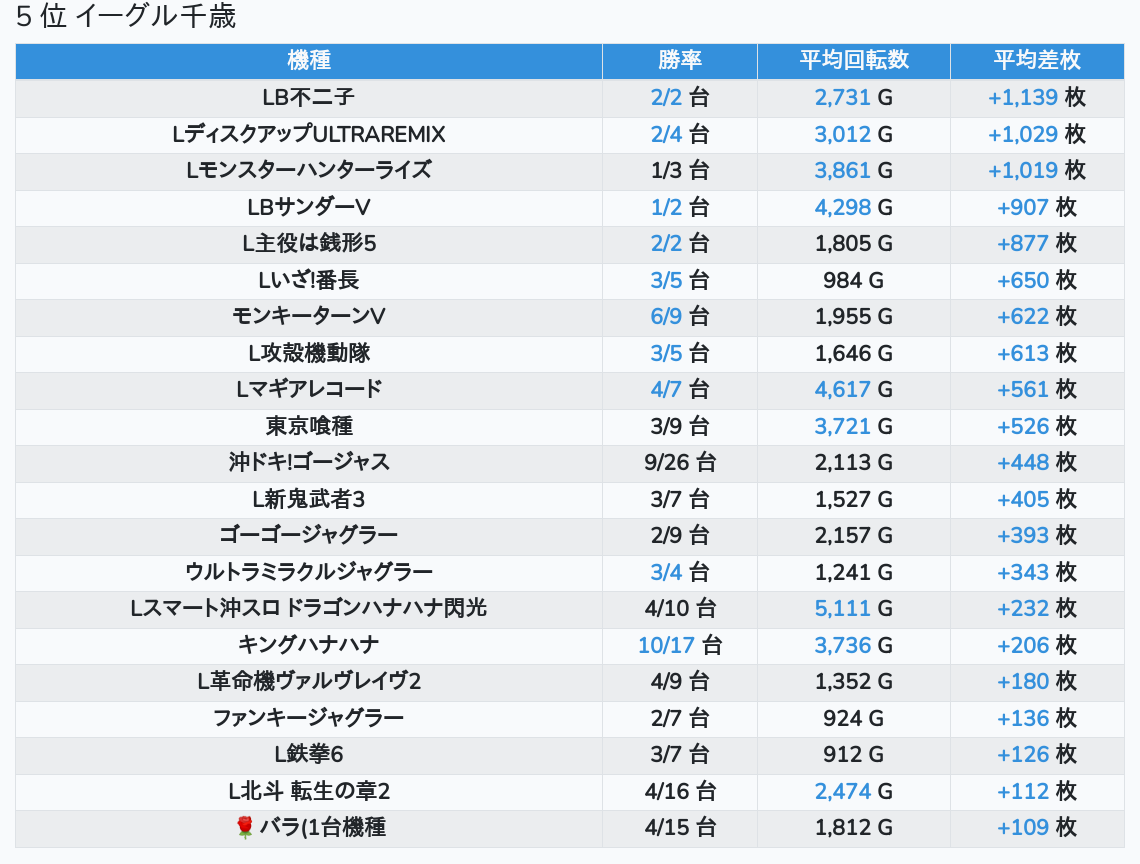Select 沖ドキ!ゴージャス machine name

pyautogui.click(x=308, y=462)
